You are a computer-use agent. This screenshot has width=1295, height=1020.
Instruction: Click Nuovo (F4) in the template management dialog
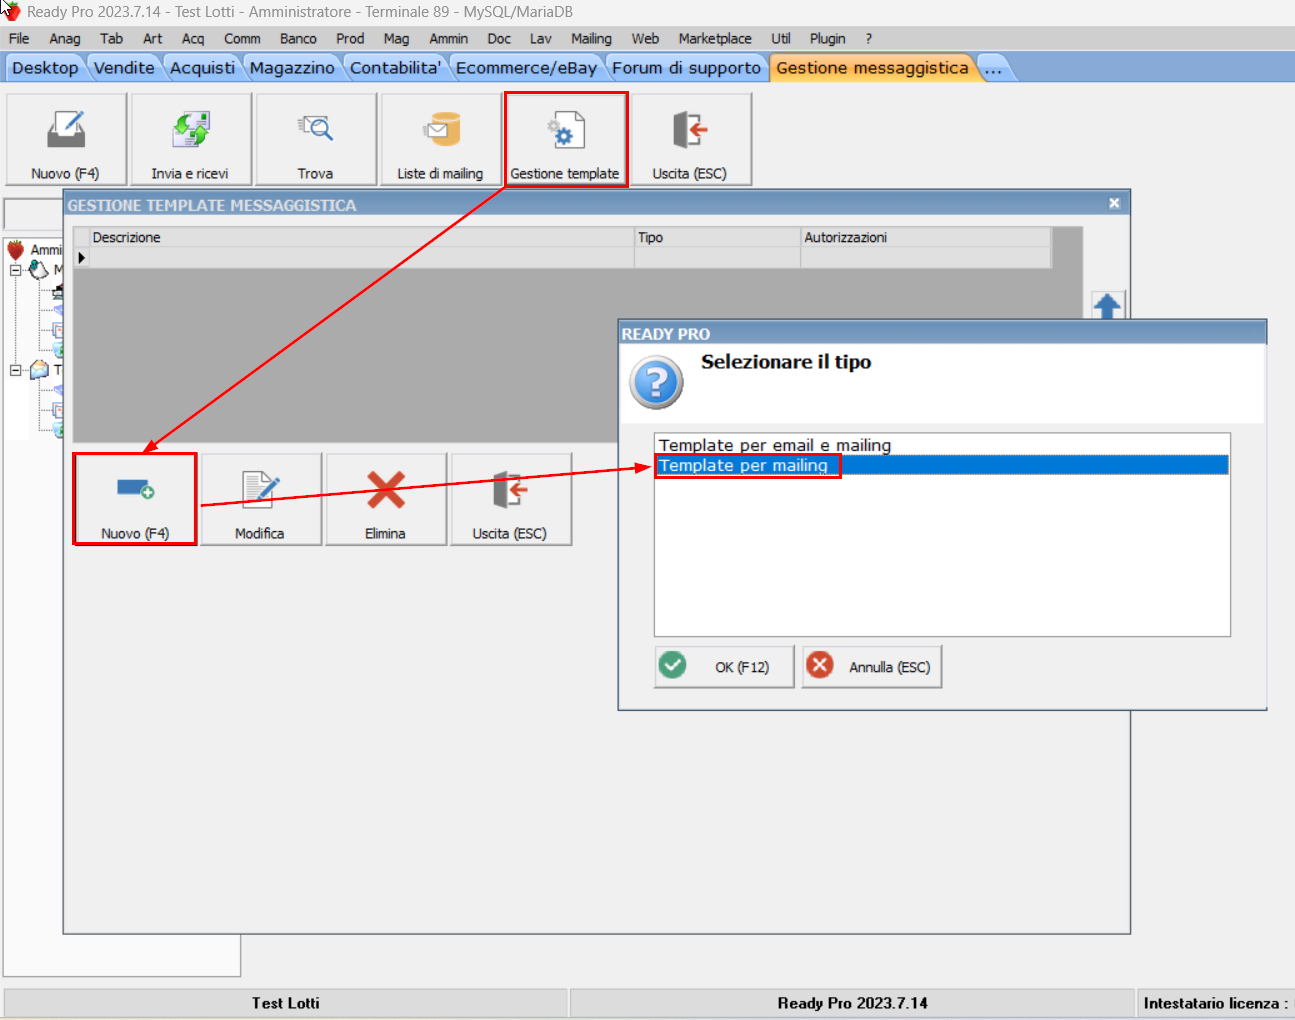tap(135, 499)
